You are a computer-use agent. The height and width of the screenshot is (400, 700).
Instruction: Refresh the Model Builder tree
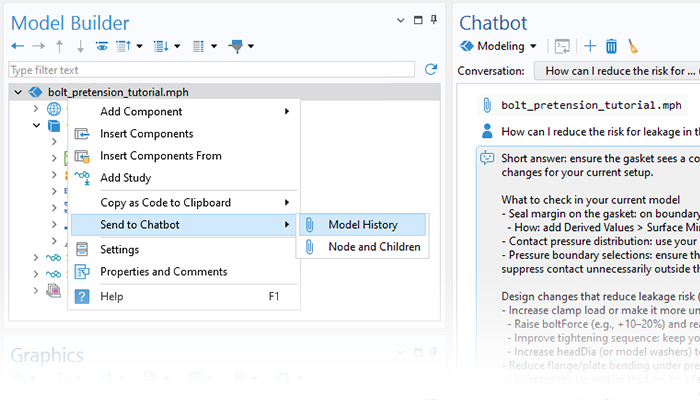pos(431,69)
